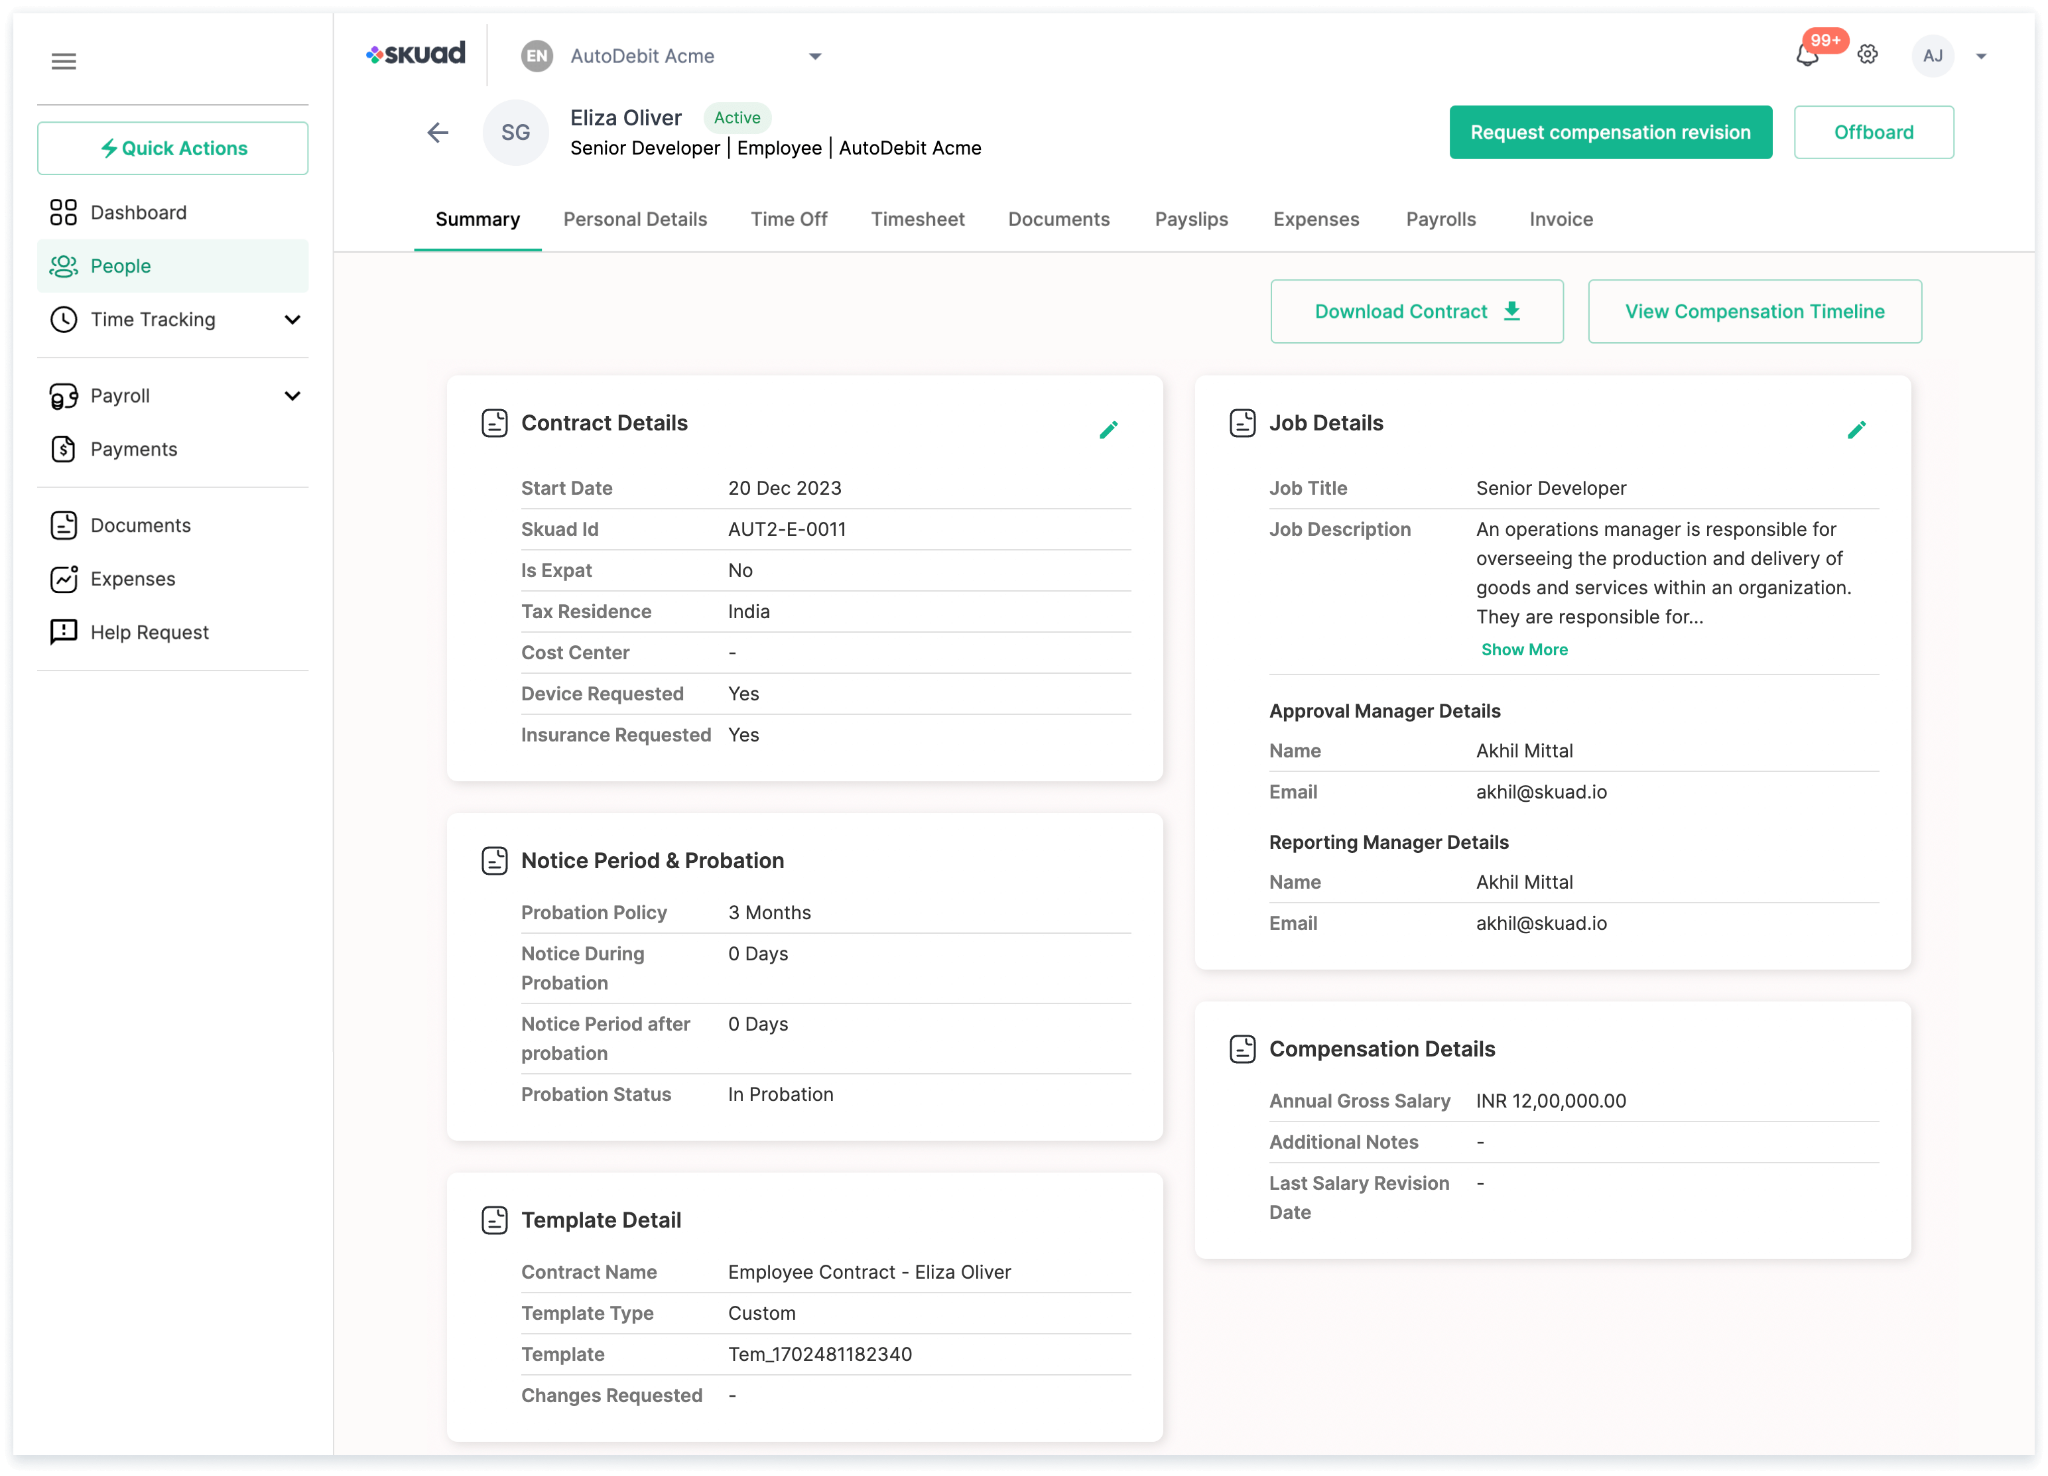Open the Dashboard sidebar item
Viewport: 2048px width, 1476px height.
click(x=138, y=212)
